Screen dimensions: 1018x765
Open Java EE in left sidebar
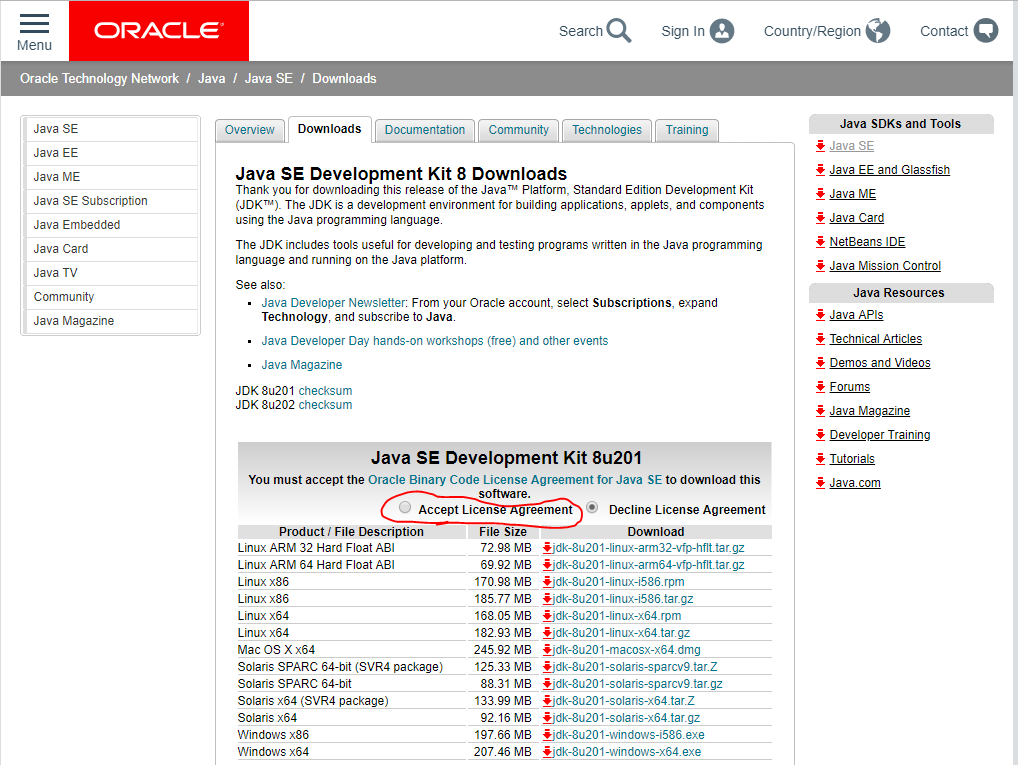pos(111,153)
